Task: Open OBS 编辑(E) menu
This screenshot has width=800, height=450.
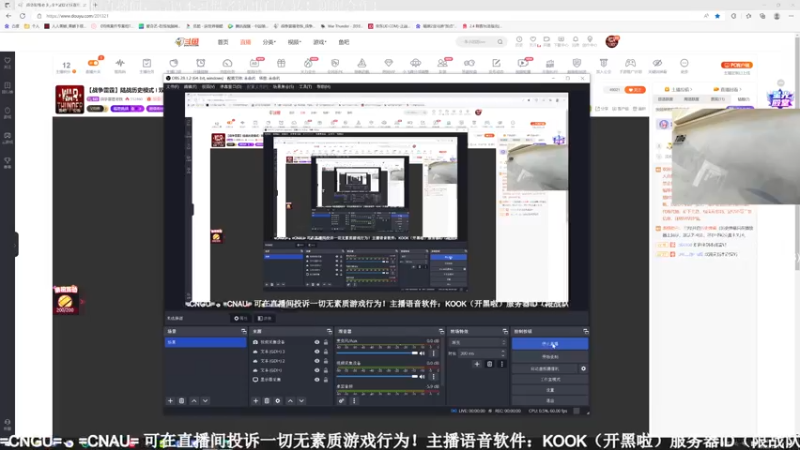Action: tap(190, 87)
